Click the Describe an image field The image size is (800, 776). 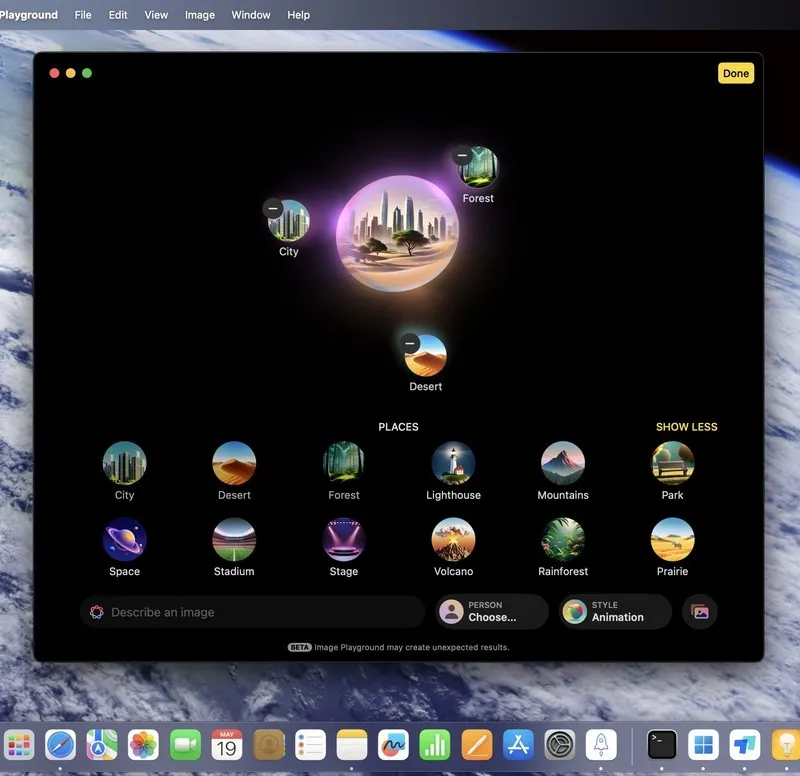255,612
